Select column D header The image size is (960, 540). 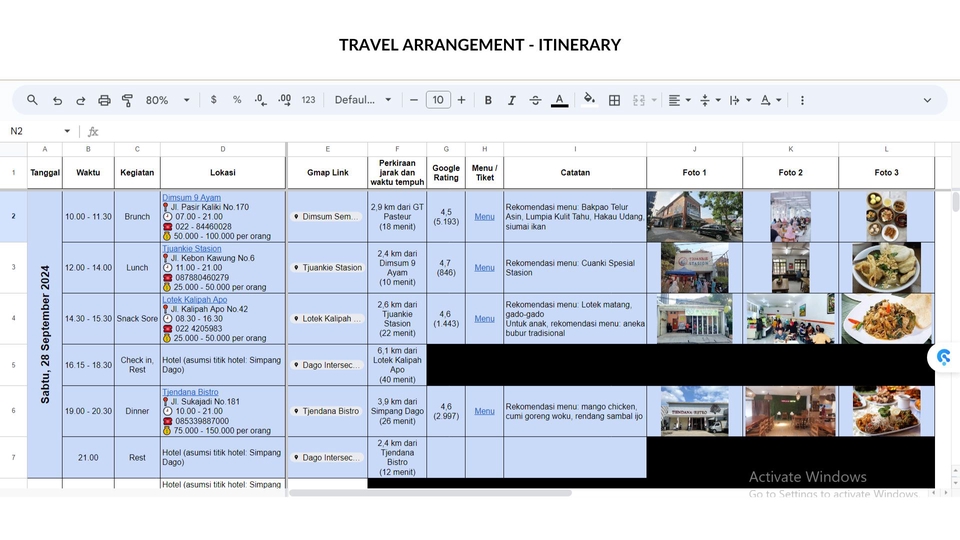223,149
